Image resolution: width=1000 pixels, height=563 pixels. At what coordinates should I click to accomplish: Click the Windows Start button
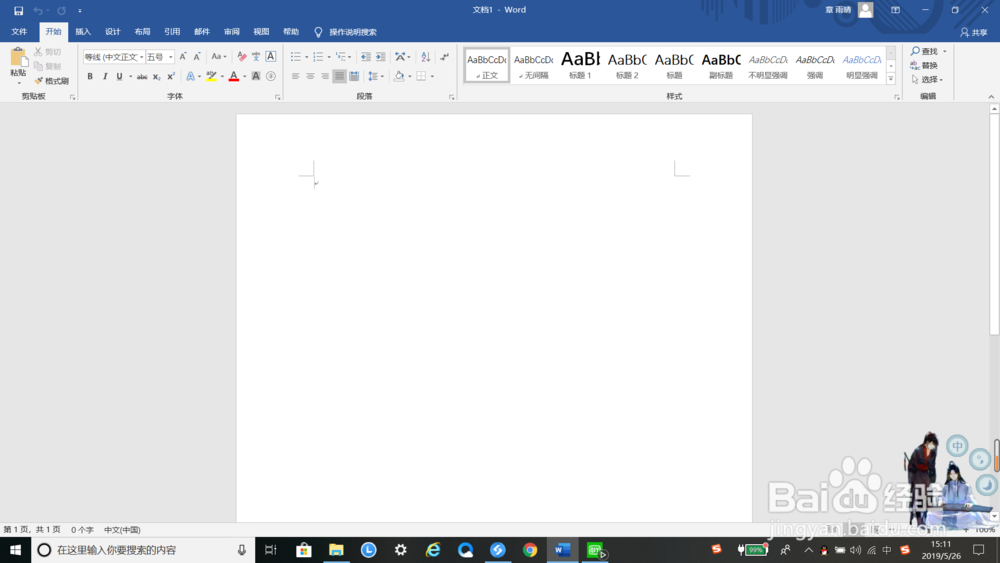15,550
